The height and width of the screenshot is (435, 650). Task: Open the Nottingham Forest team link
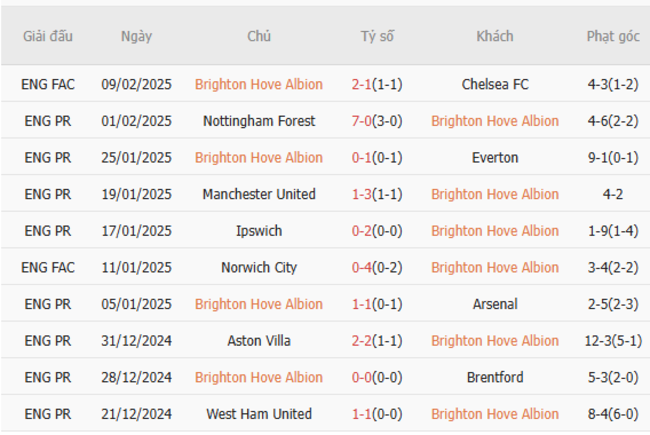pos(259,121)
